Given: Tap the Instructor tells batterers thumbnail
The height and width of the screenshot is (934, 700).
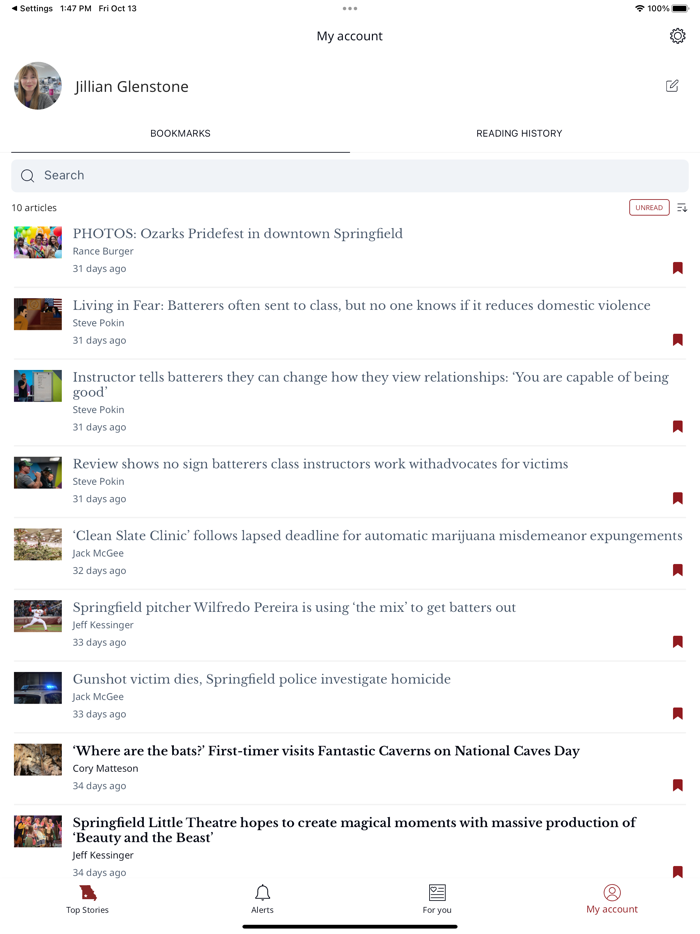Looking at the screenshot, I should pyautogui.click(x=38, y=385).
